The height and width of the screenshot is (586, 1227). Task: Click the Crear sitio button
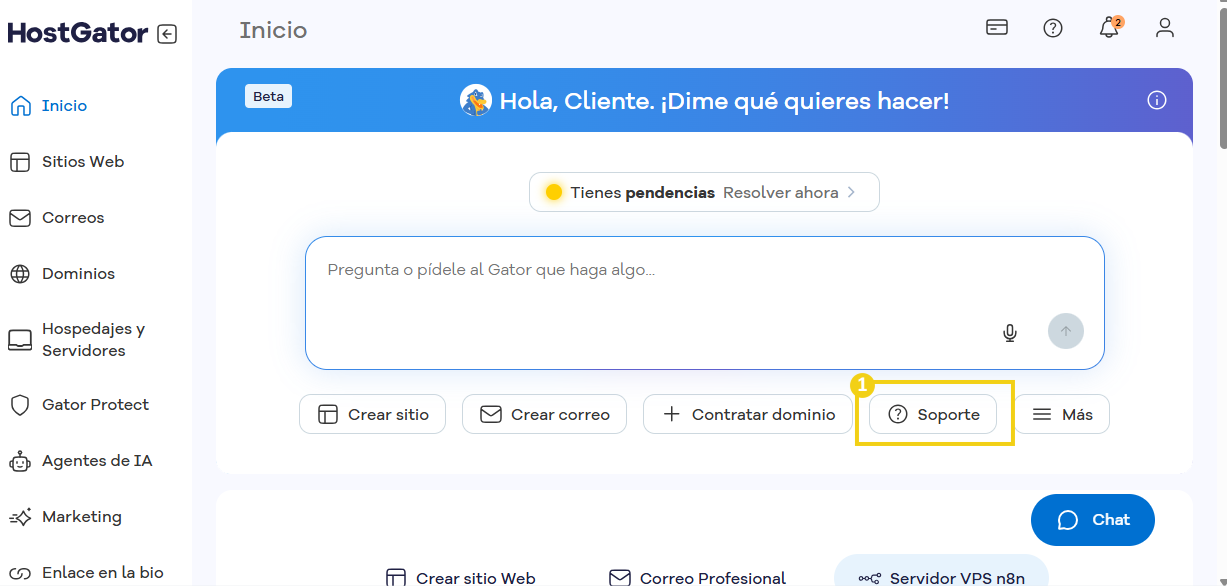point(373,414)
